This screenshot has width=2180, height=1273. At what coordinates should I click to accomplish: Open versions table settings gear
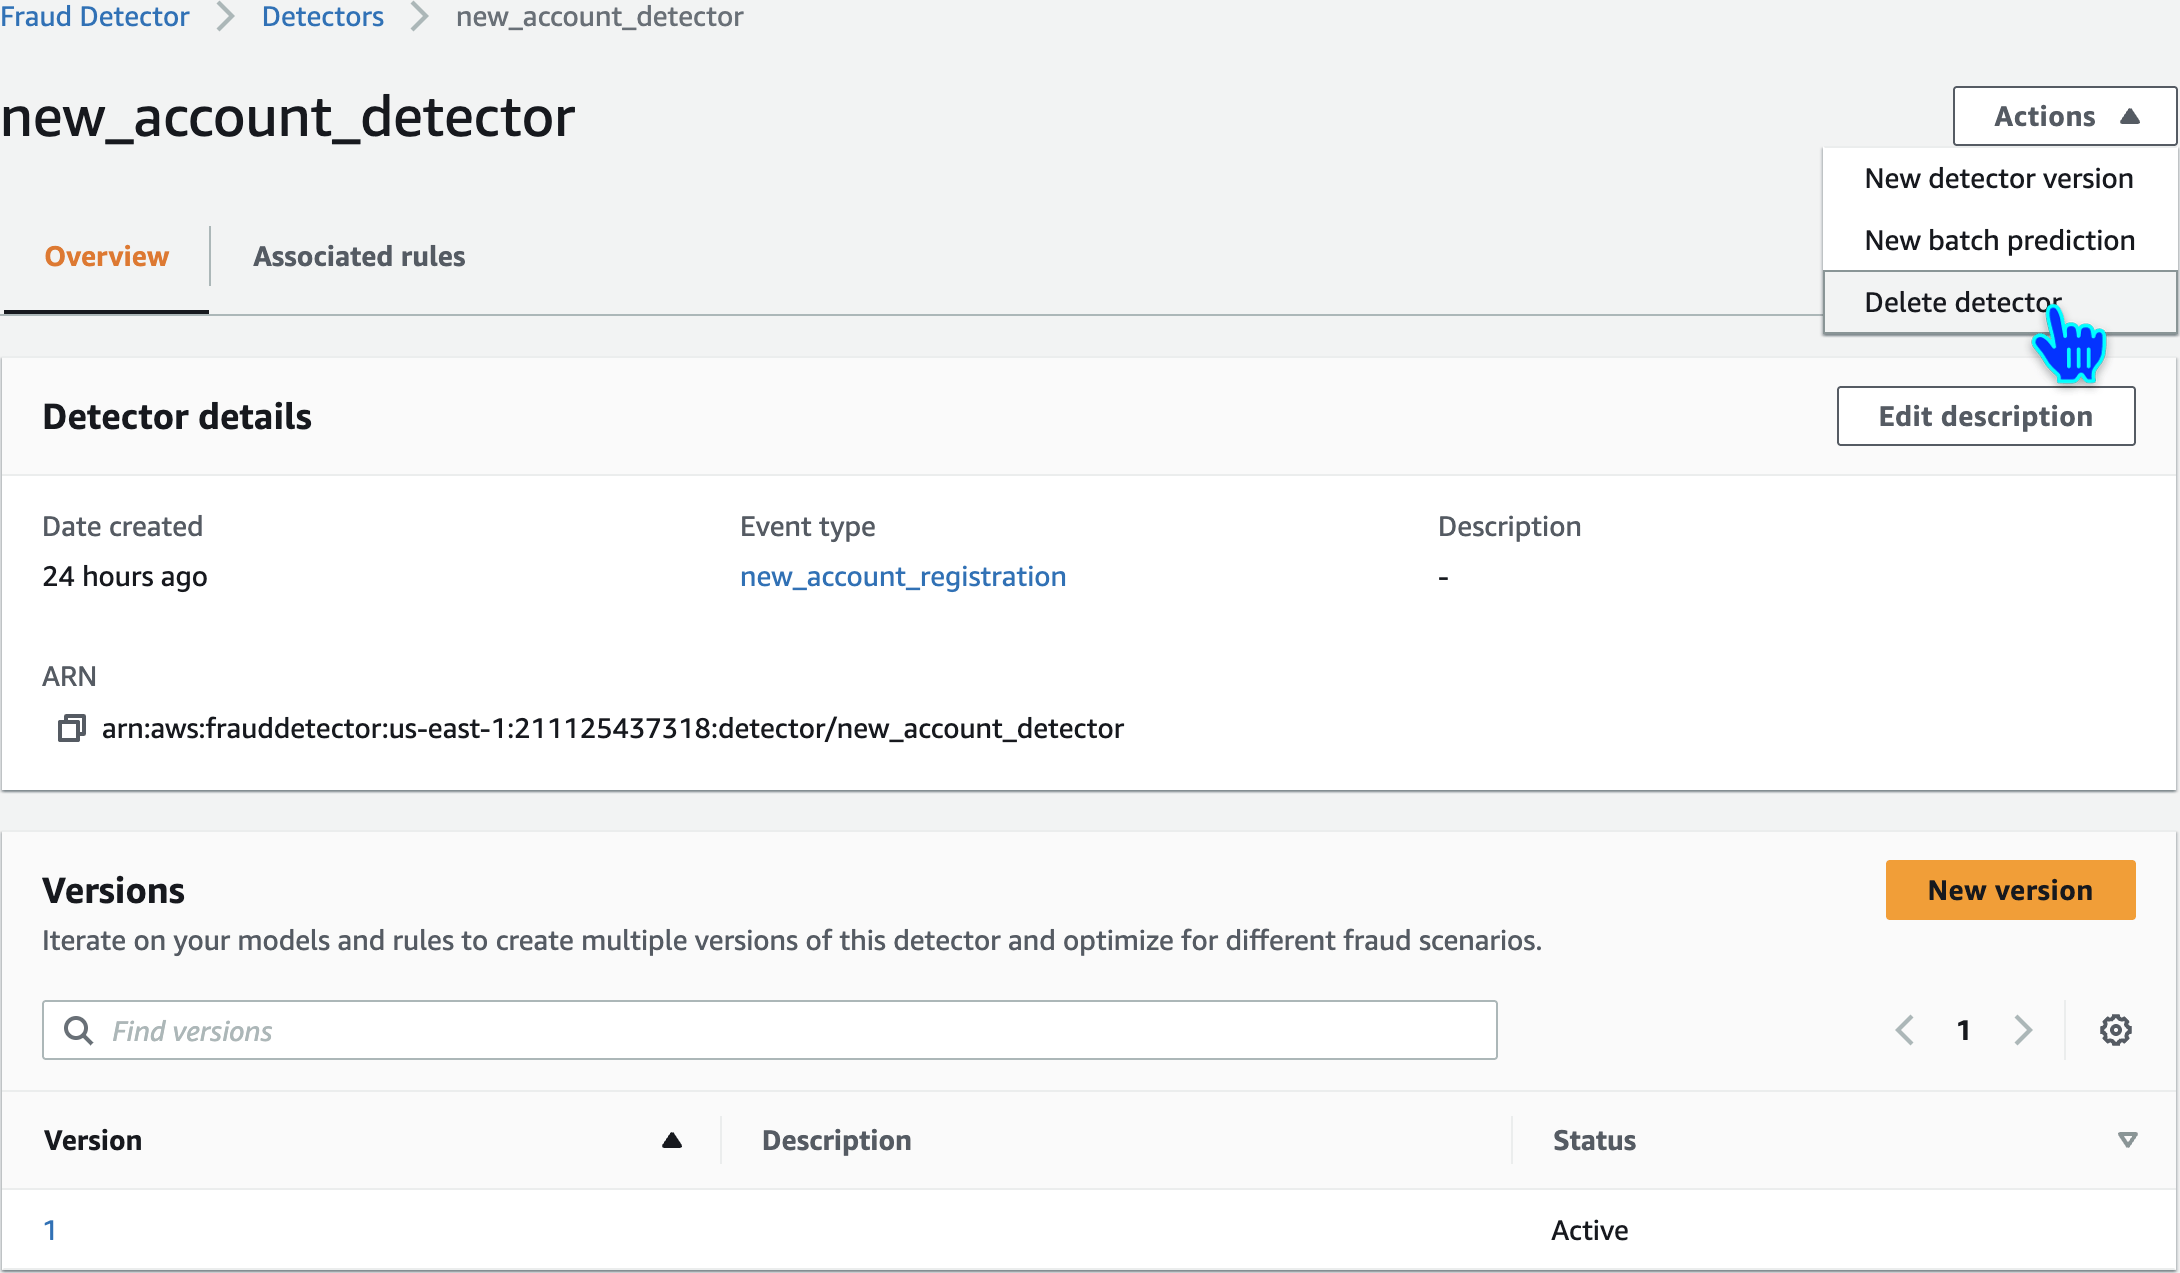pos(2115,1030)
